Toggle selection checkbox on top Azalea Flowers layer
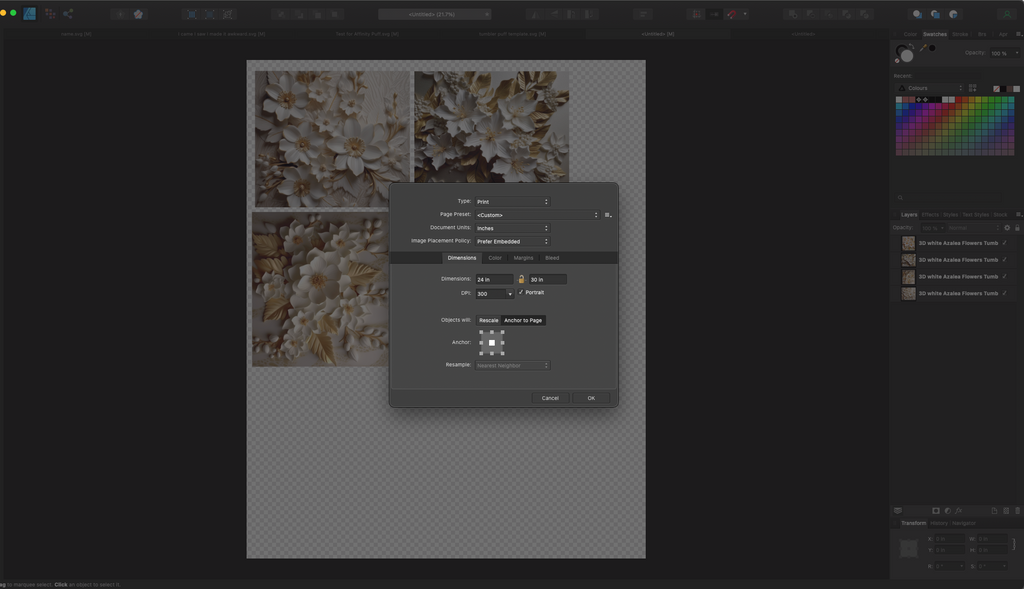This screenshot has width=1024, height=589. (x=1004, y=243)
